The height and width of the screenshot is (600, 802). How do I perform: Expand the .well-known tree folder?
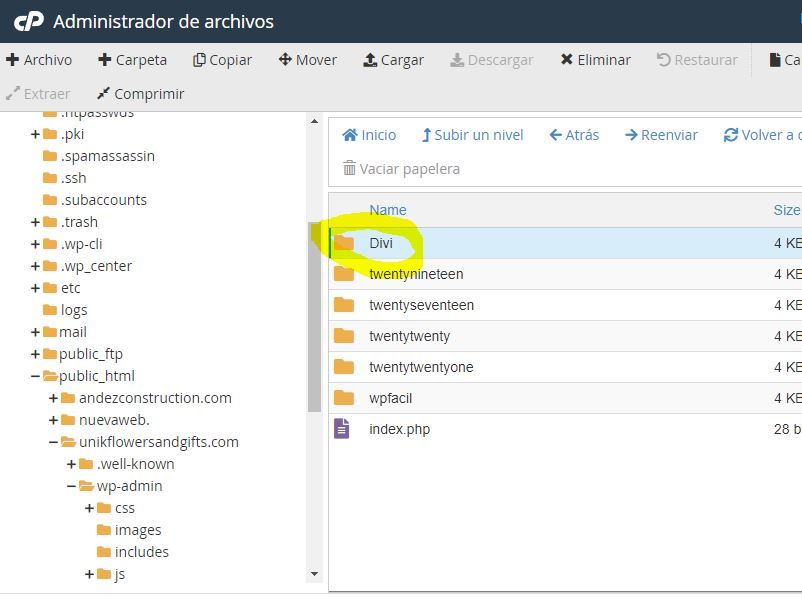coord(71,464)
